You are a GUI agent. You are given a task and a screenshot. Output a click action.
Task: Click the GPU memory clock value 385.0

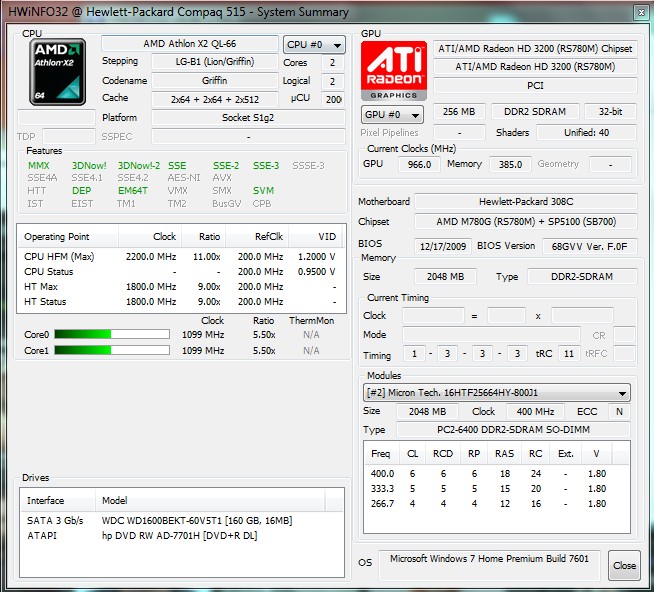click(511, 164)
